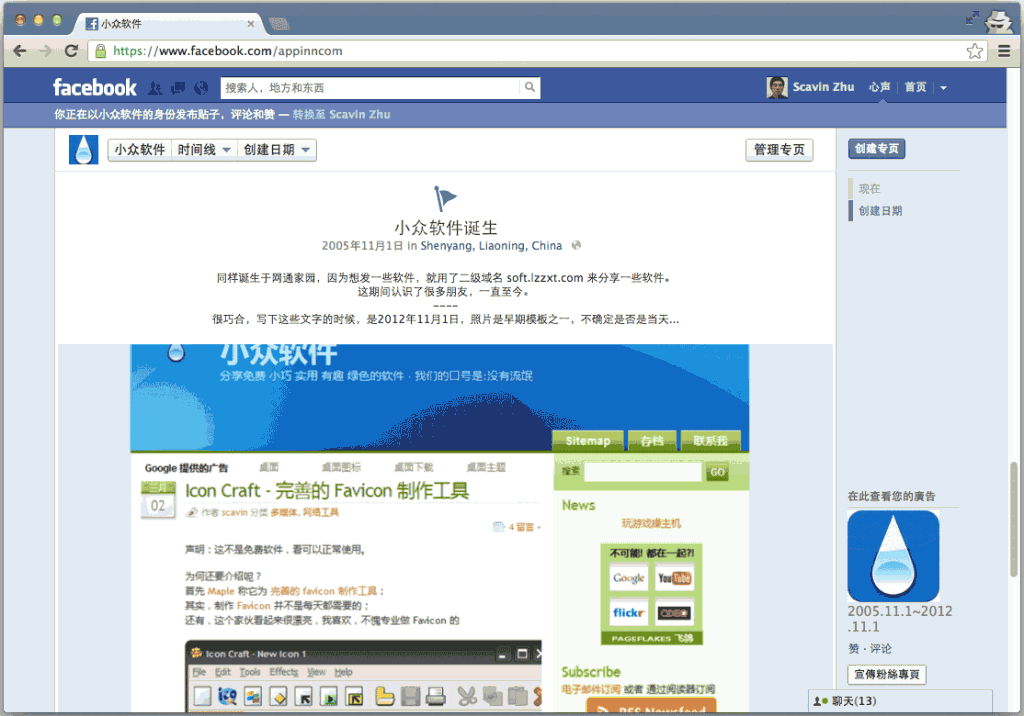Open the Chrome hamburger menu

tap(1004, 51)
